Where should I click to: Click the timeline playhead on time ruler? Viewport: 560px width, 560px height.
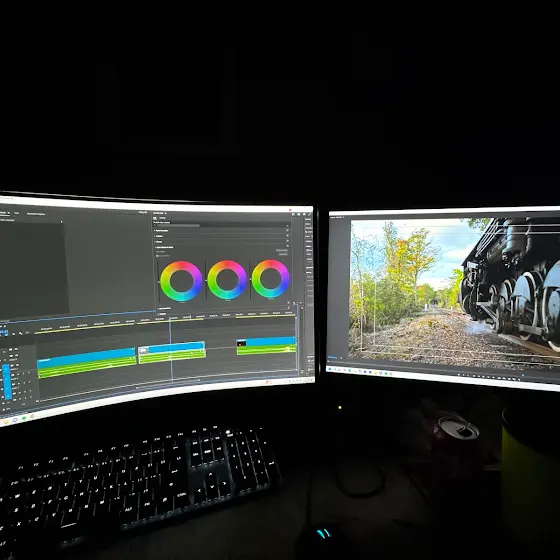(170, 319)
